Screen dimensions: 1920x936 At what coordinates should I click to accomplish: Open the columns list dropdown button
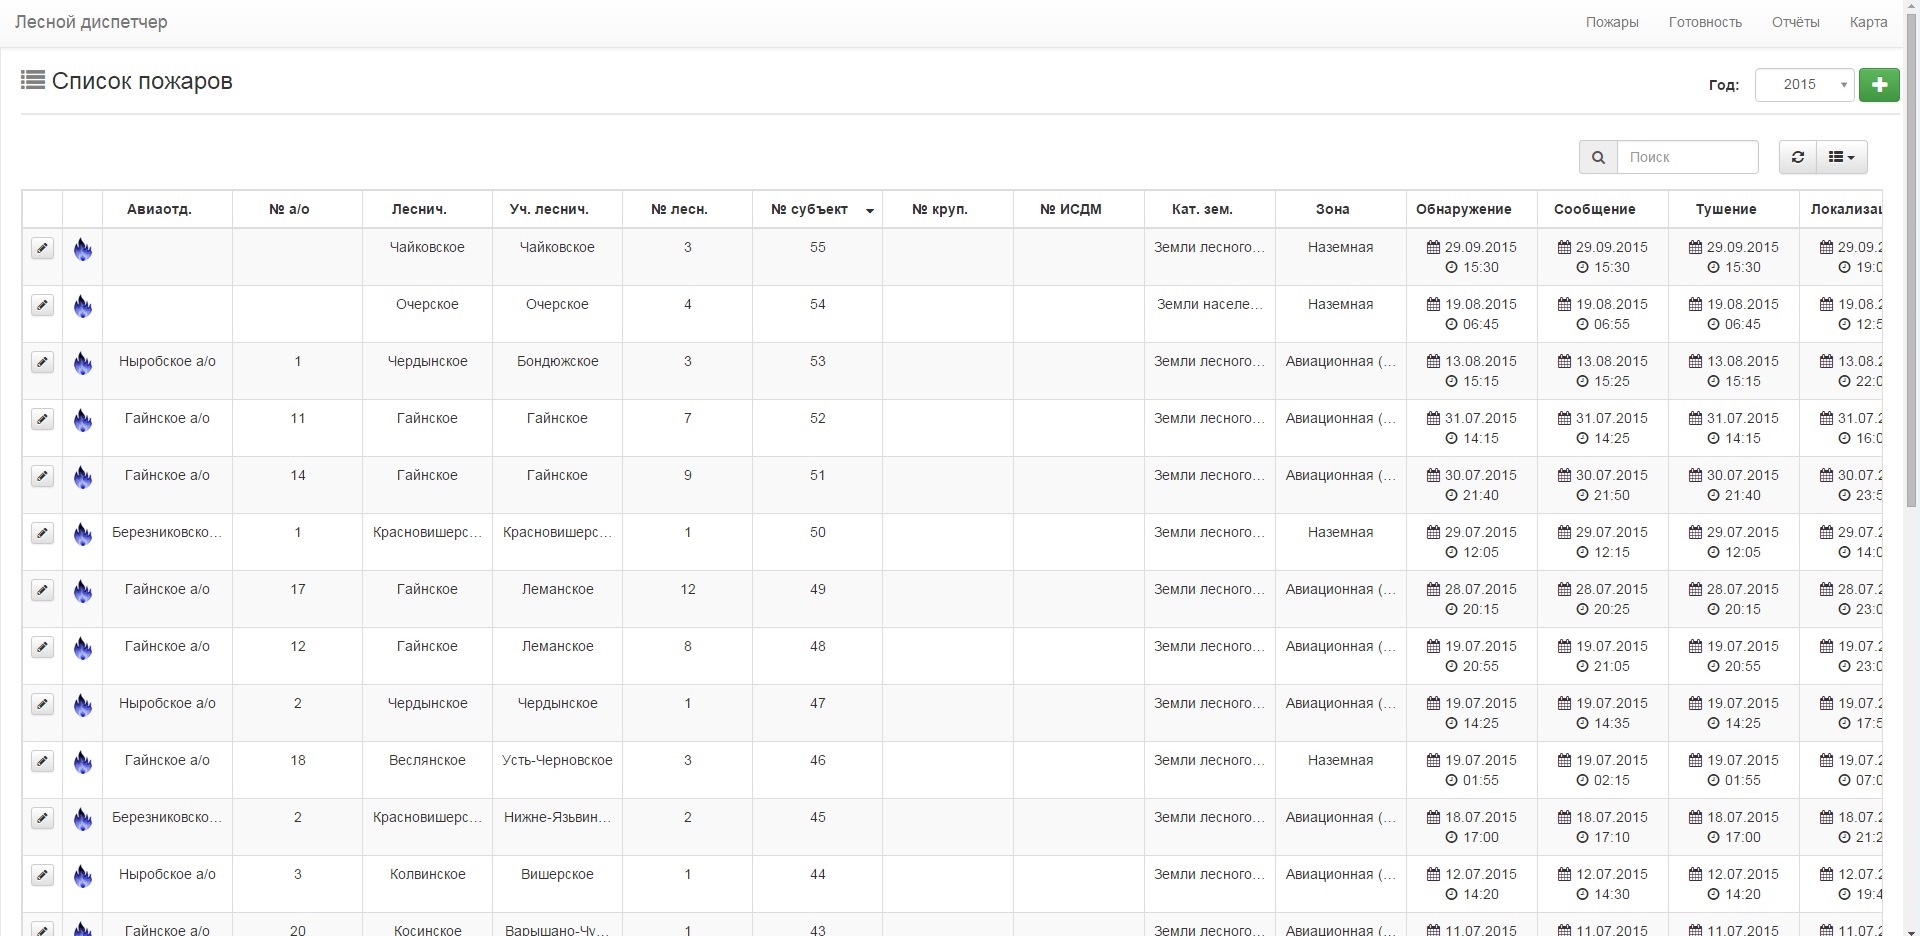(x=1841, y=157)
